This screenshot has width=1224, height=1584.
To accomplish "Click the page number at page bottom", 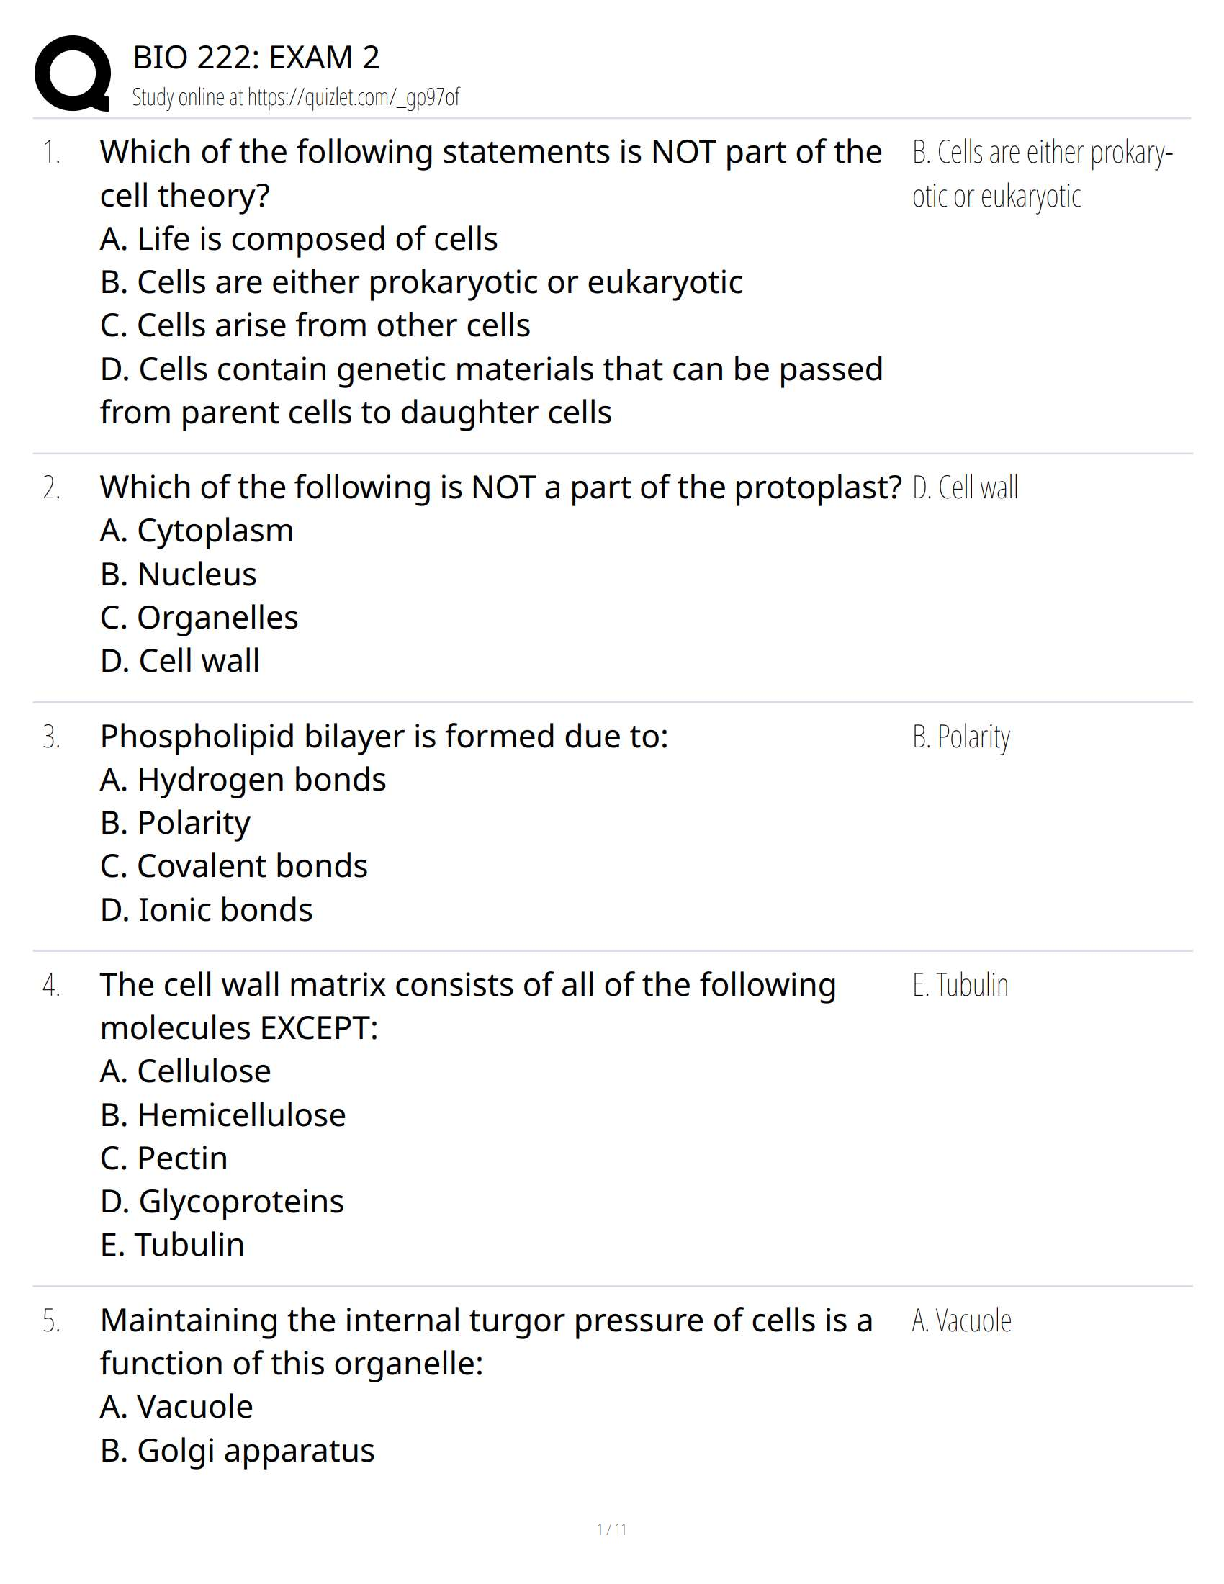I will click(x=611, y=1529).
